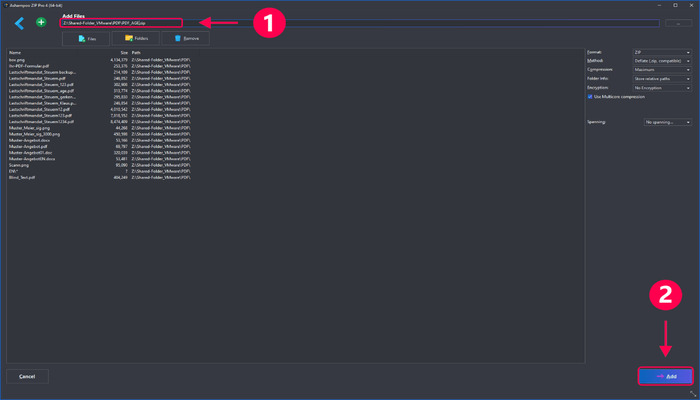Screen dimensions: 700x400
Task: Open the Folder Info dropdown
Action: coord(662,79)
